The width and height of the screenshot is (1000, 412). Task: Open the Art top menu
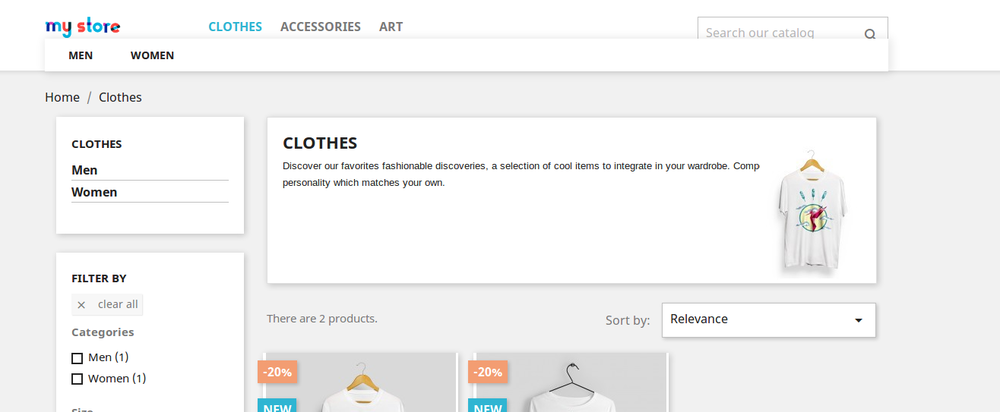tap(391, 27)
